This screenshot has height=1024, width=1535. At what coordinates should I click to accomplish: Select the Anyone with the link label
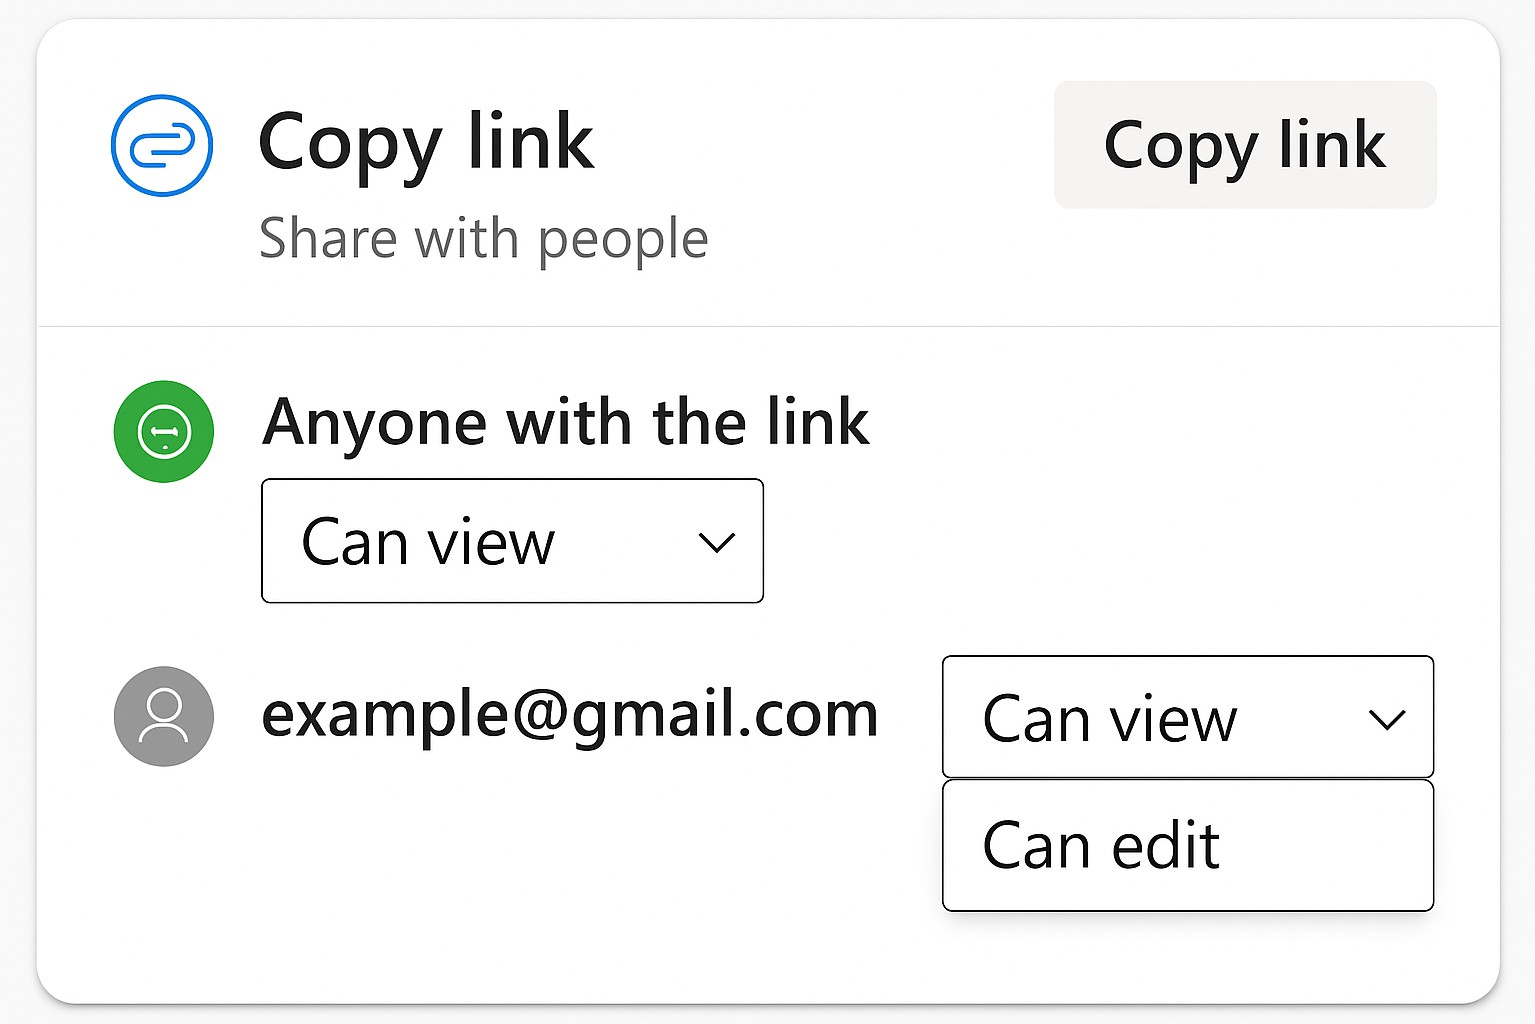[x=565, y=422]
